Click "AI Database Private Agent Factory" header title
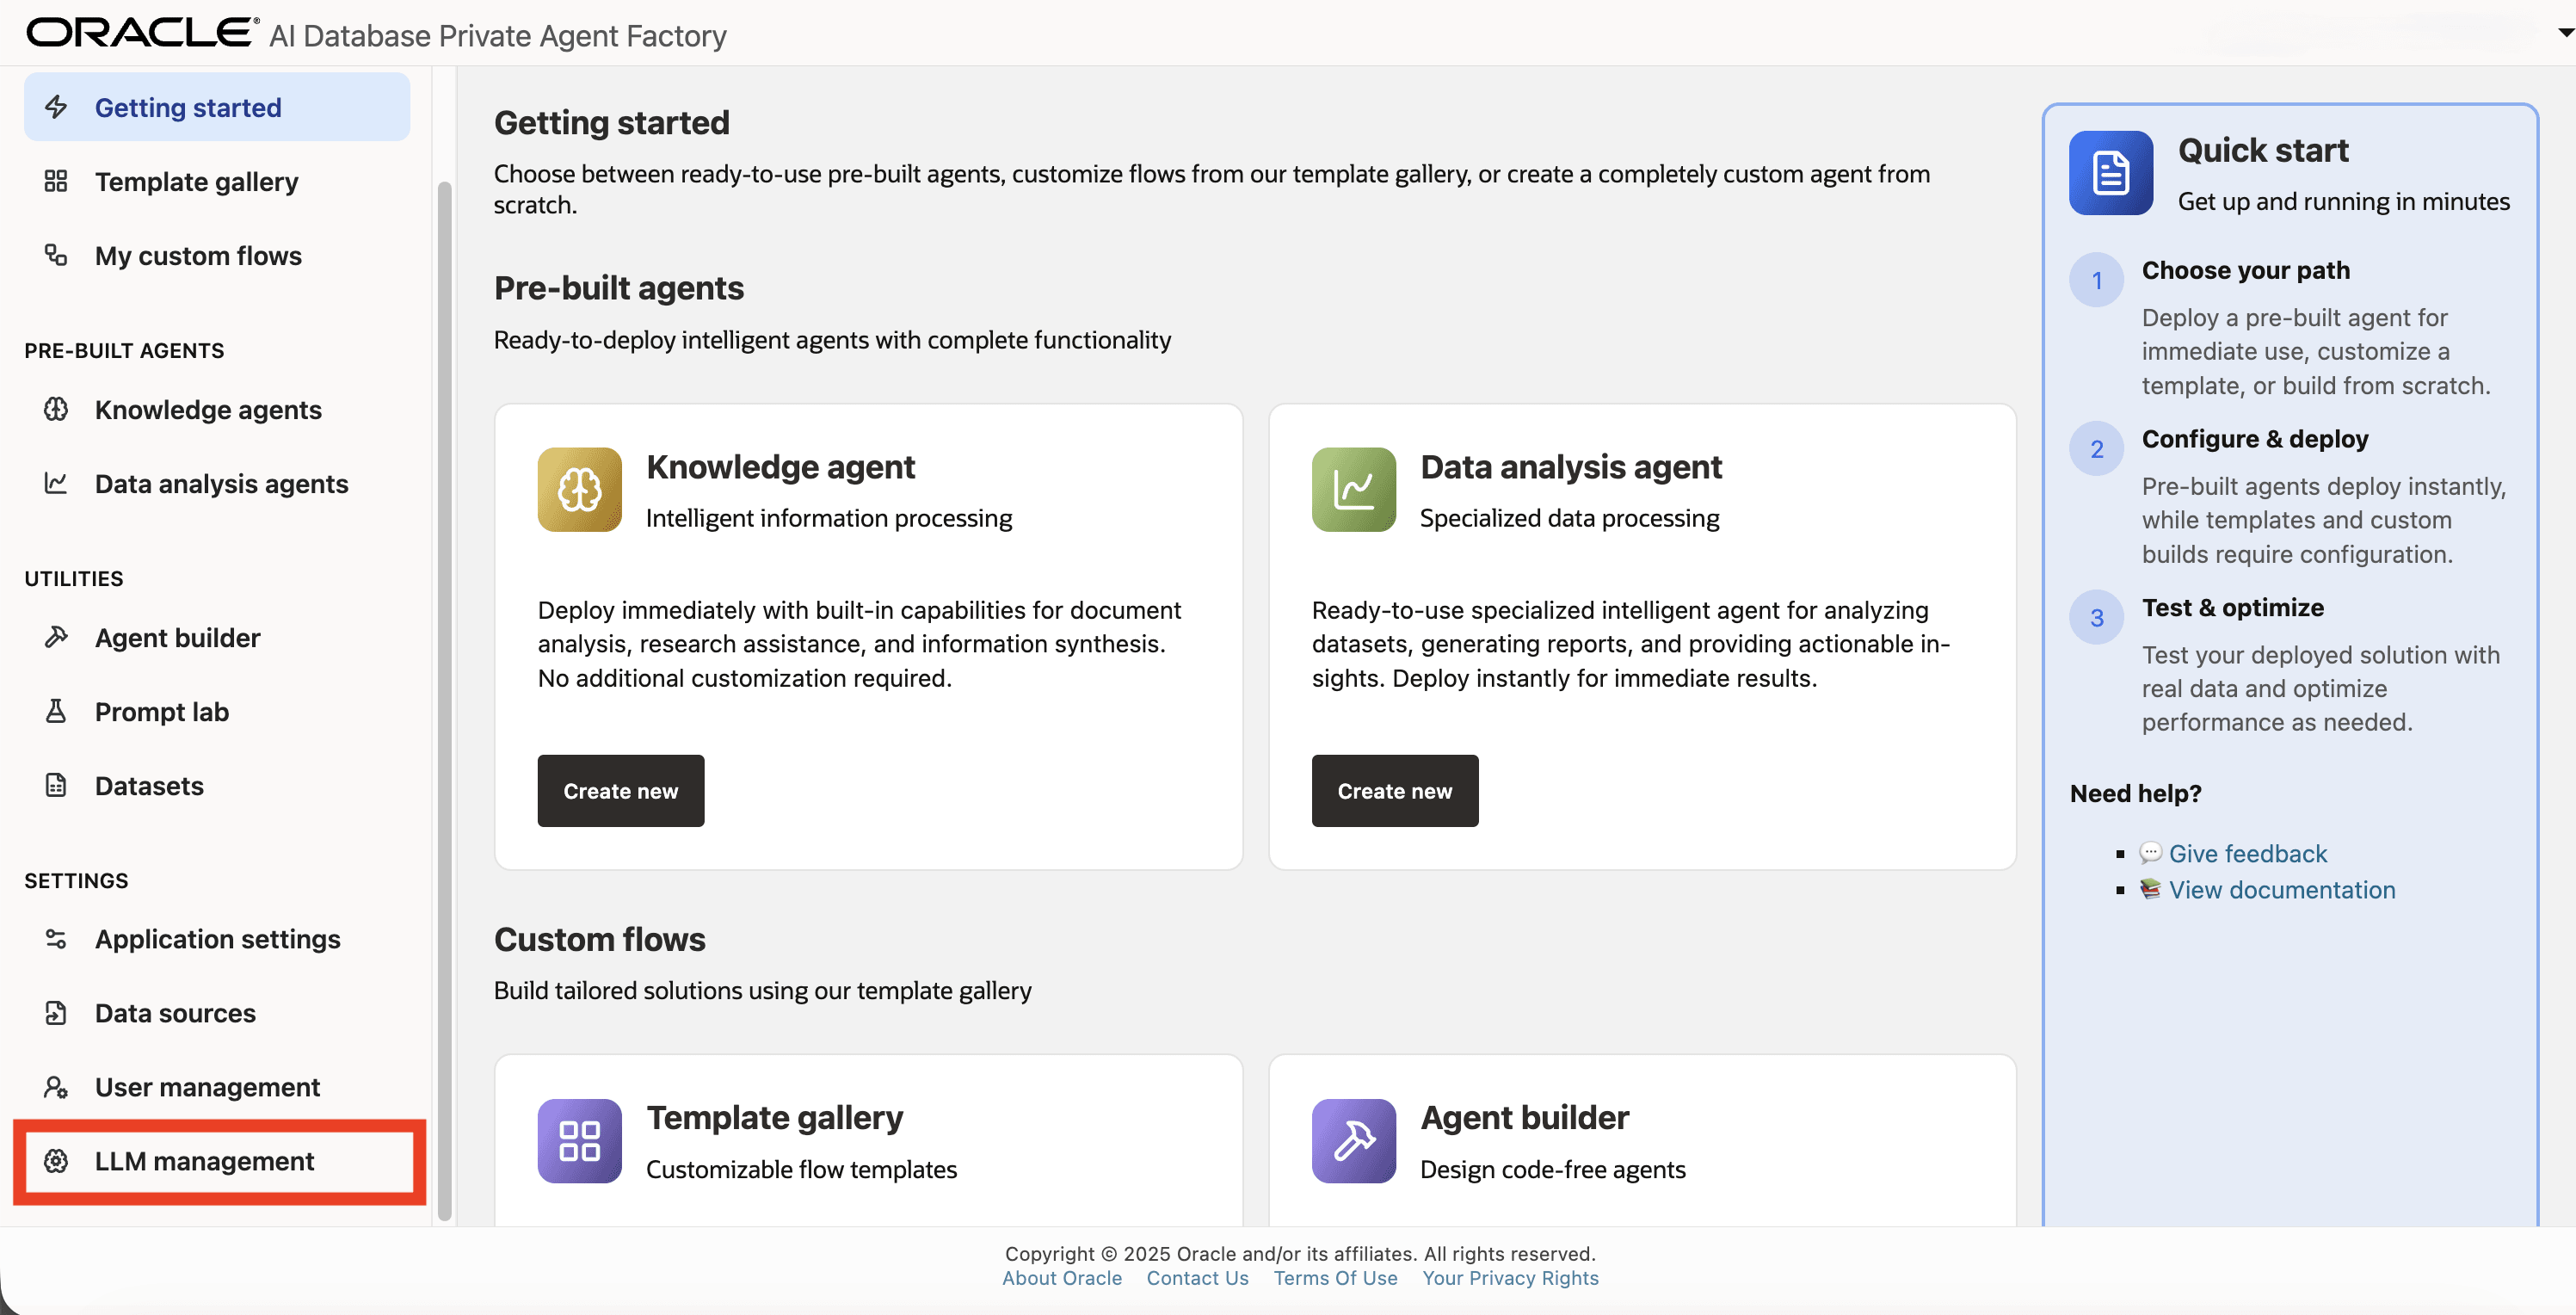Viewport: 2576px width, 1315px height. coord(498,36)
